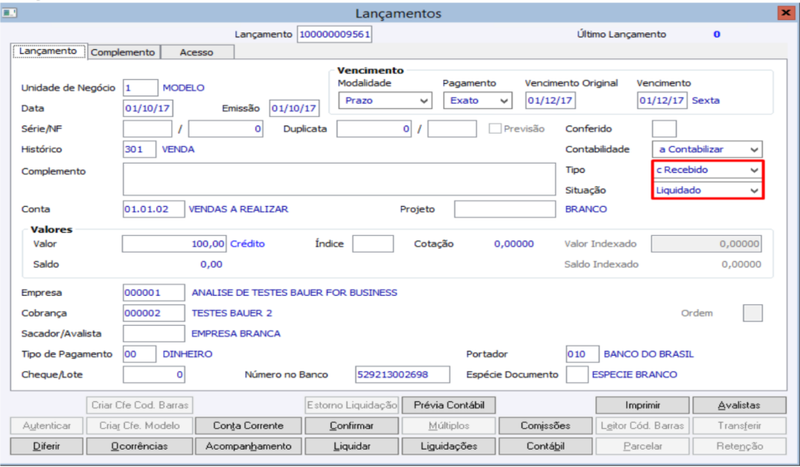Click the Valor field showing 100,00
This screenshot has width=800, height=467.
(x=174, y=244)
